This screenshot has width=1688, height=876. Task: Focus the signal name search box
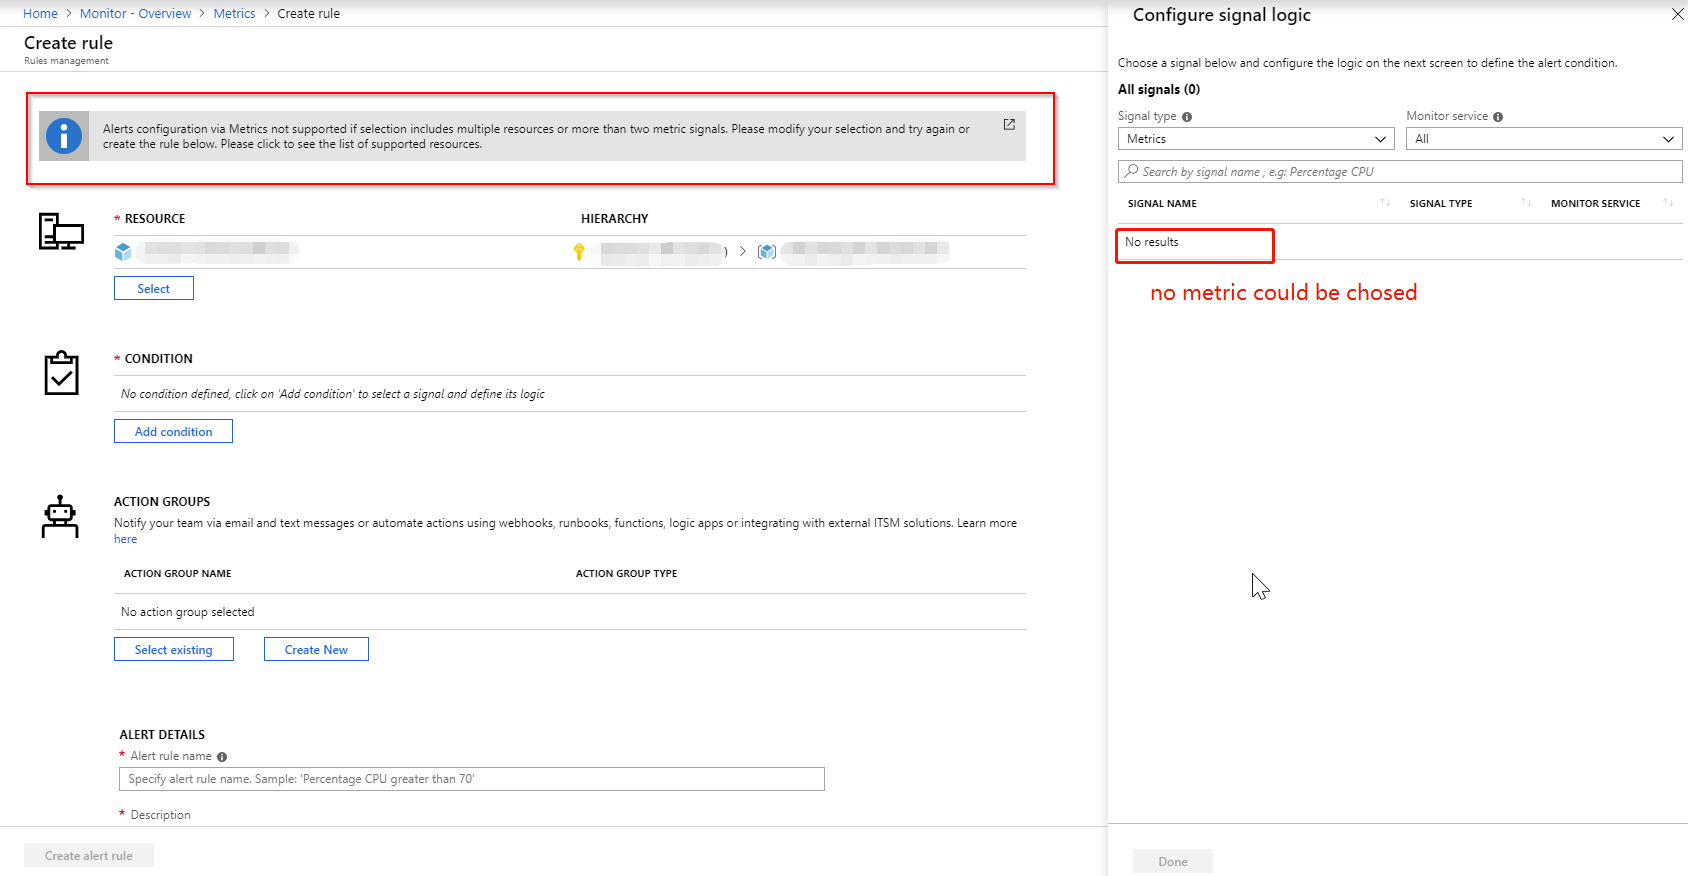pyautogui.click(x=1400, y=172)
